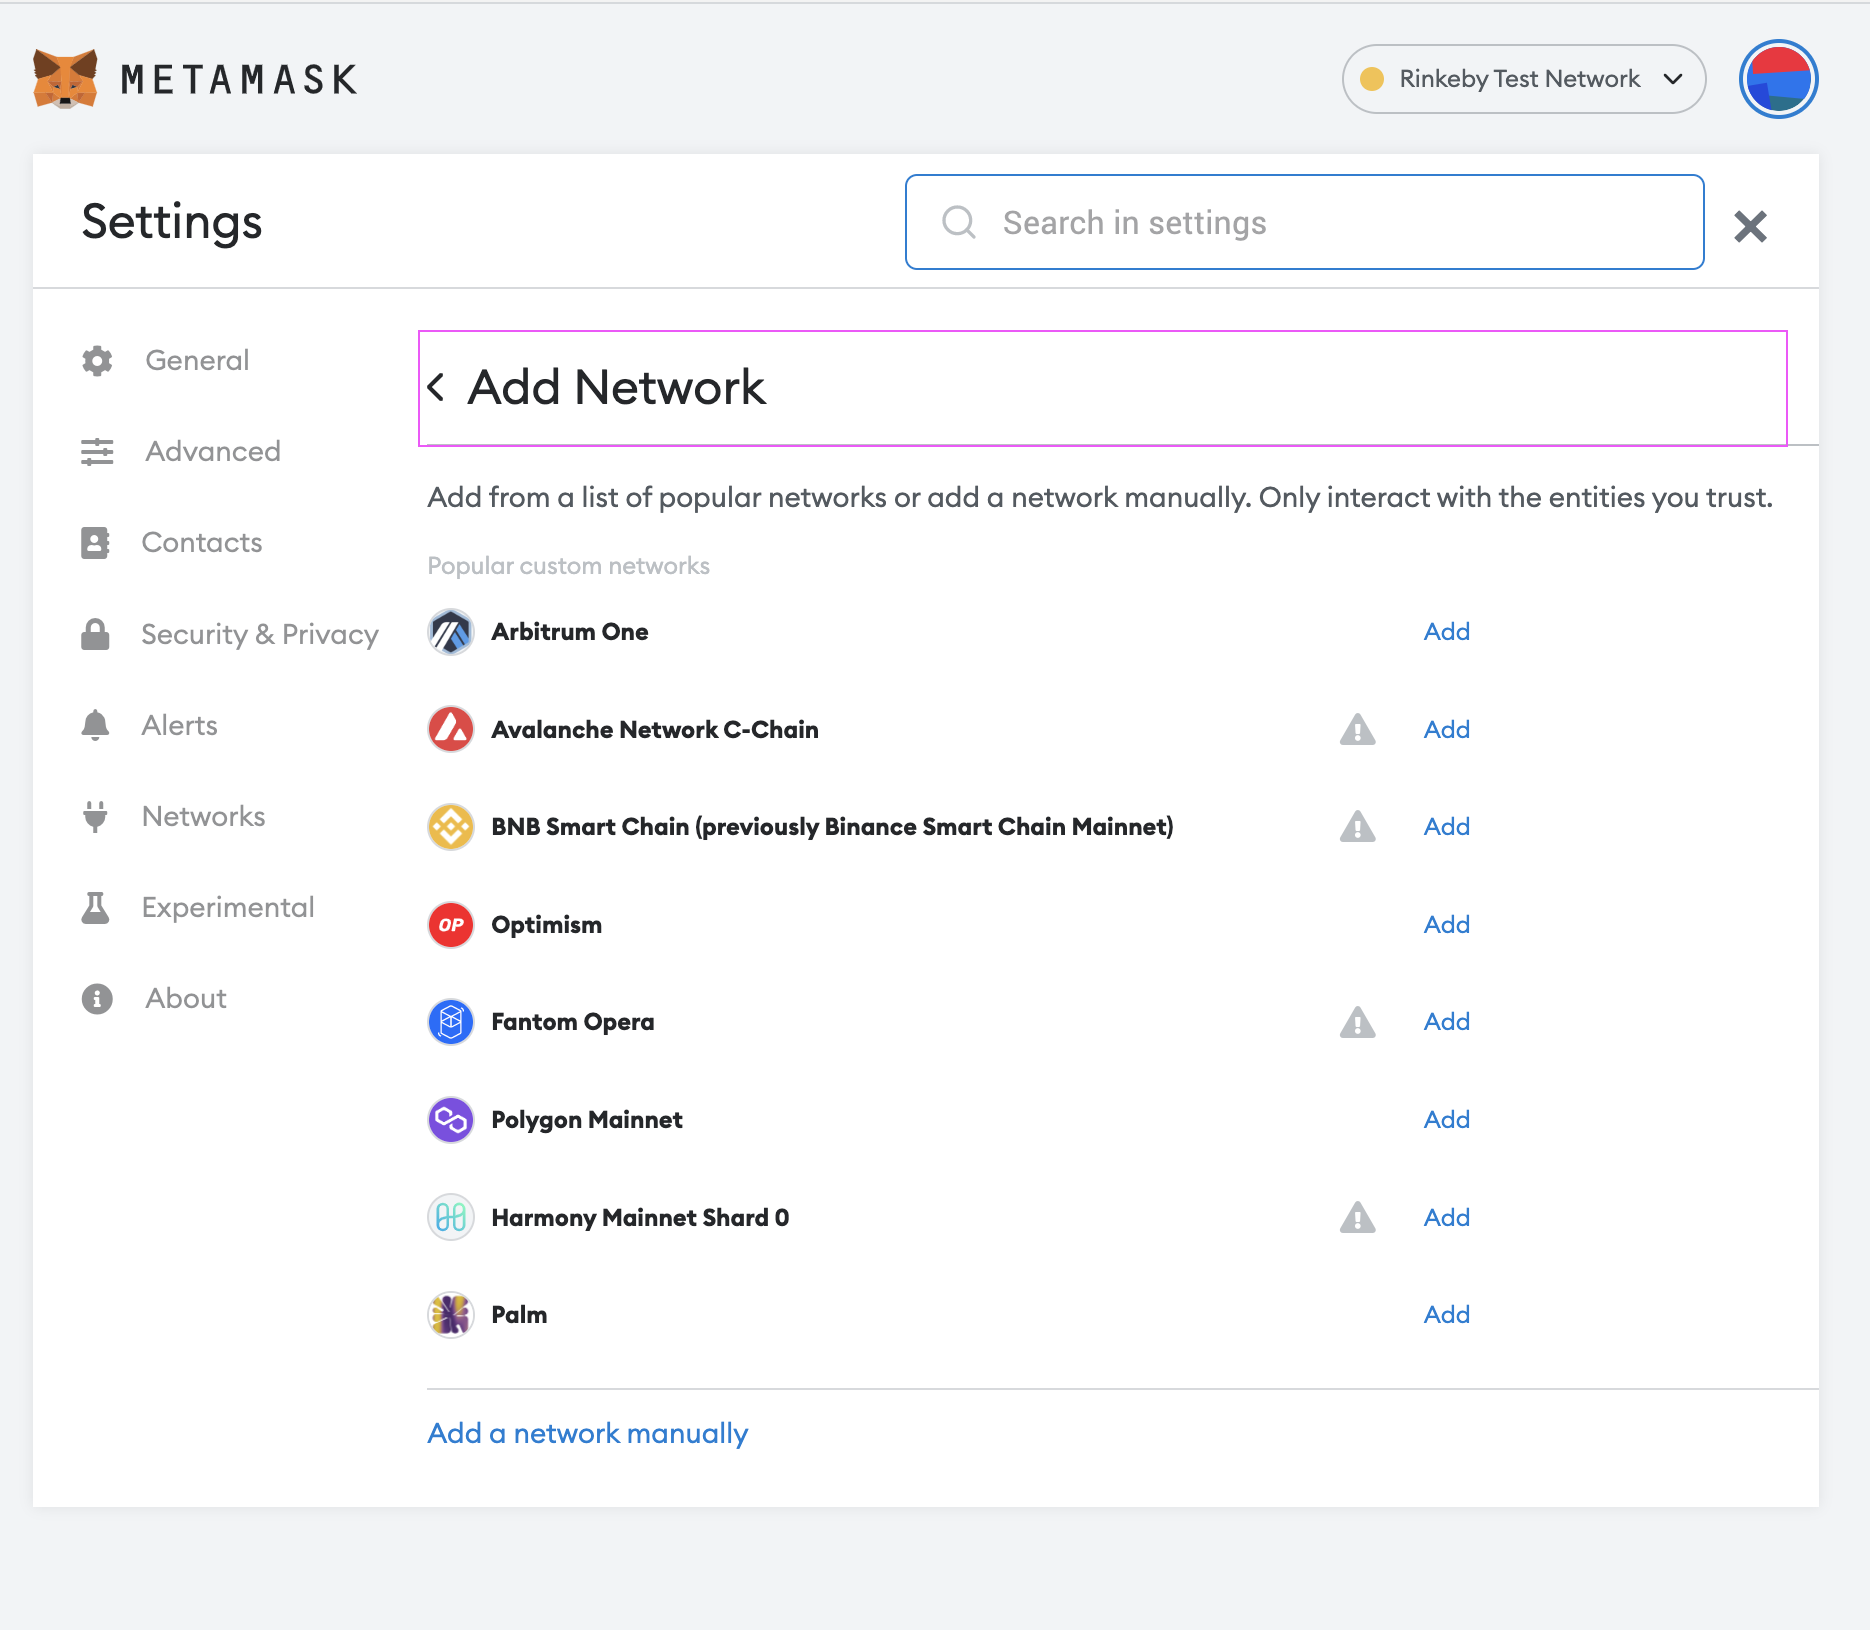
Task: Open Networks settings tab
Action: pos(204,816)
